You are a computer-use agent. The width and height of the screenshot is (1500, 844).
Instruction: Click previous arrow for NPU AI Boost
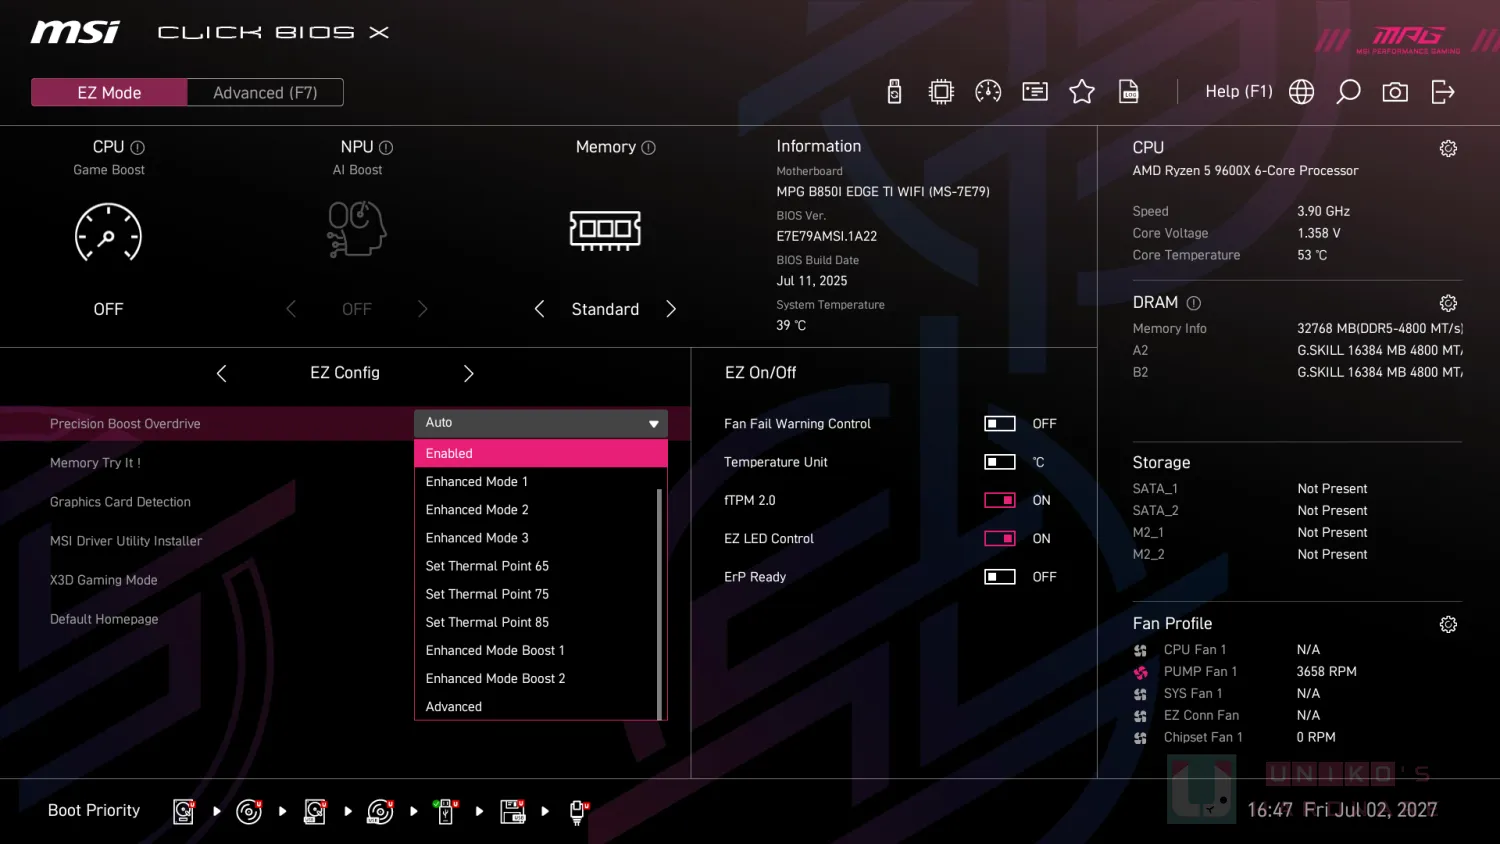tap(291, 309)
